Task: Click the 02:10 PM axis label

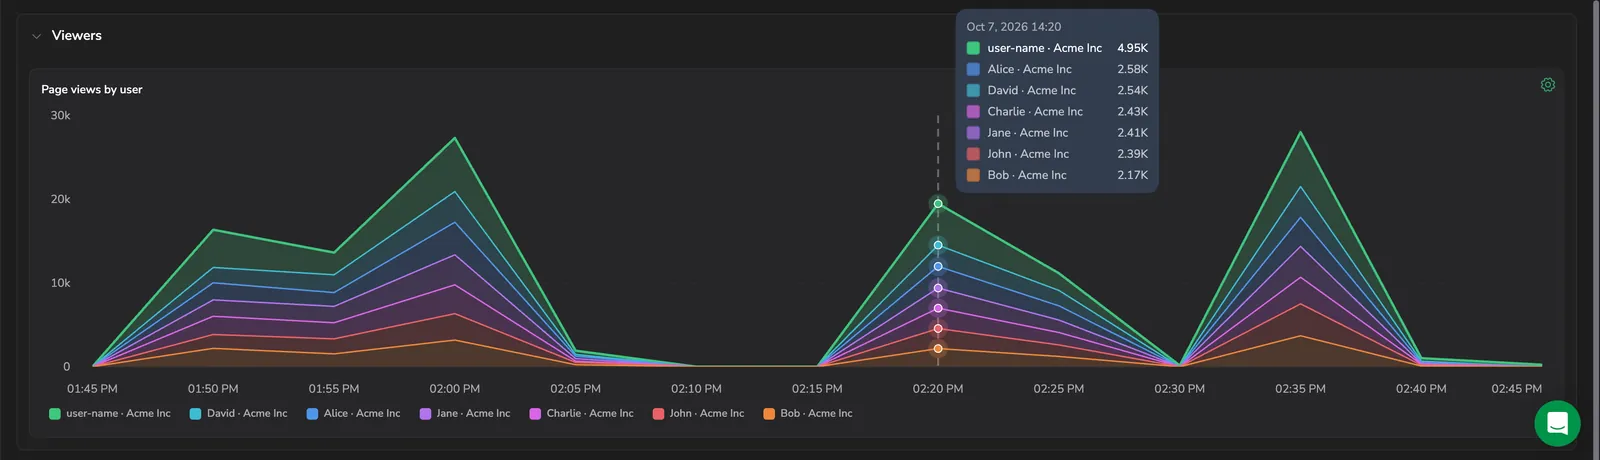Action: [x=696, y=389]
